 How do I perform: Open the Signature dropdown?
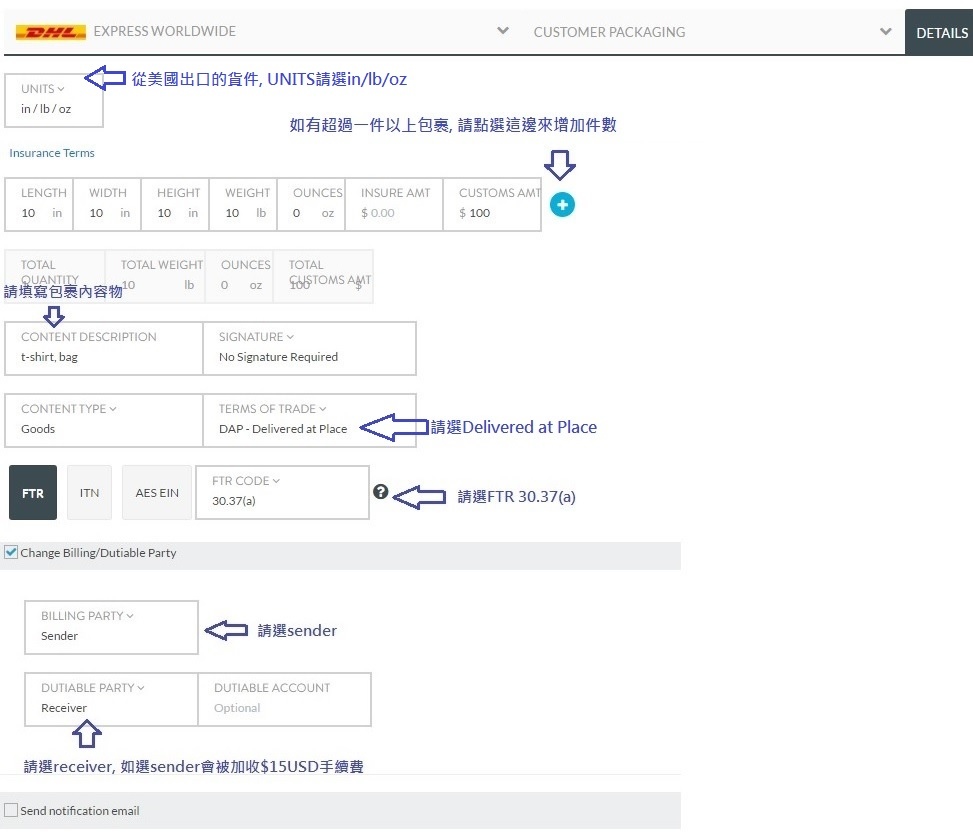coord(309,348)
